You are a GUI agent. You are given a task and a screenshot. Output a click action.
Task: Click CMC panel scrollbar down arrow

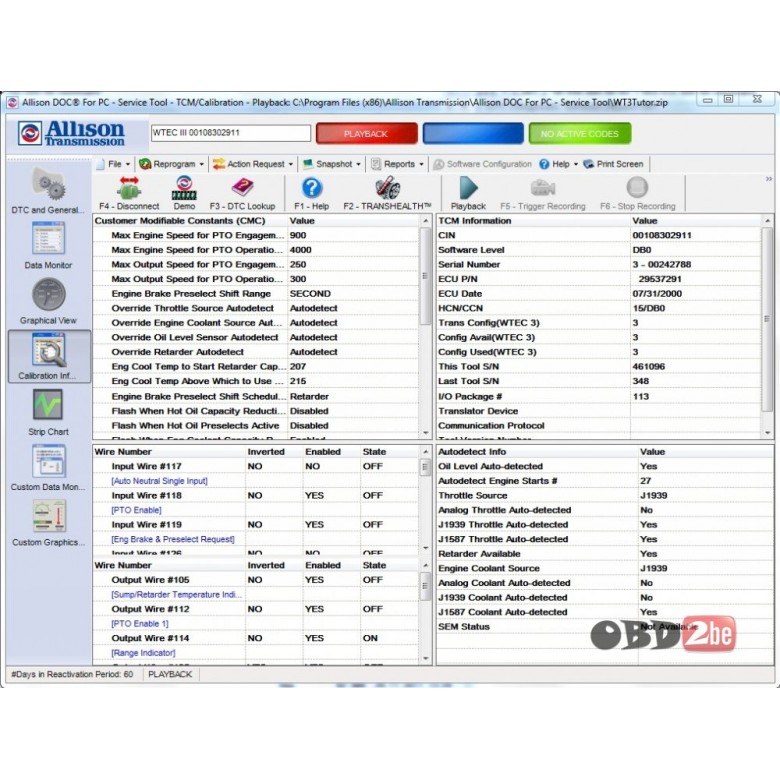tap(425, 433)
